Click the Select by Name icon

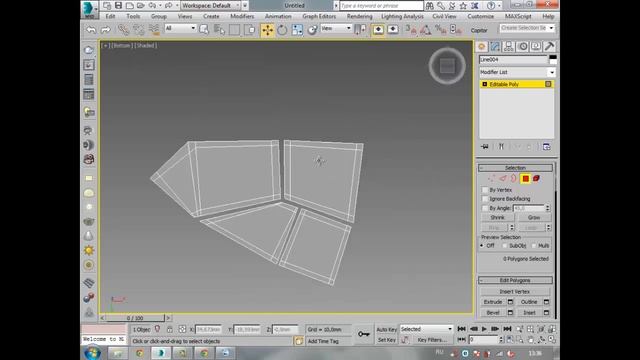[x=219, y=29]
